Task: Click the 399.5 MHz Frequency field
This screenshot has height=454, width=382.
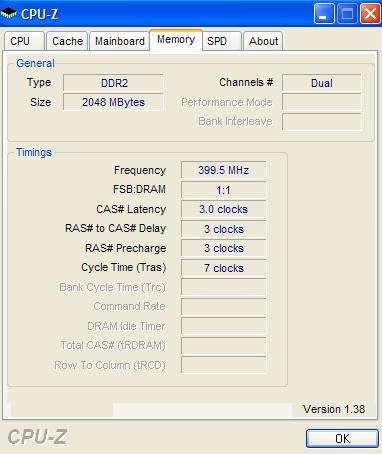Action: coord(224,170)
